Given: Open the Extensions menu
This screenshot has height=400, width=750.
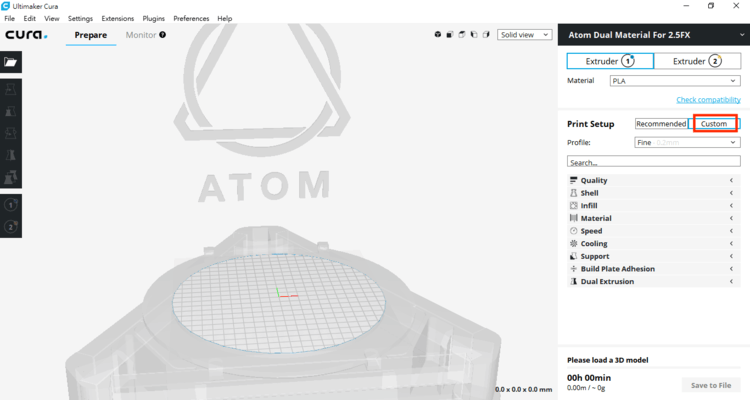Looking at the screenshot, I should pos(118,18).
